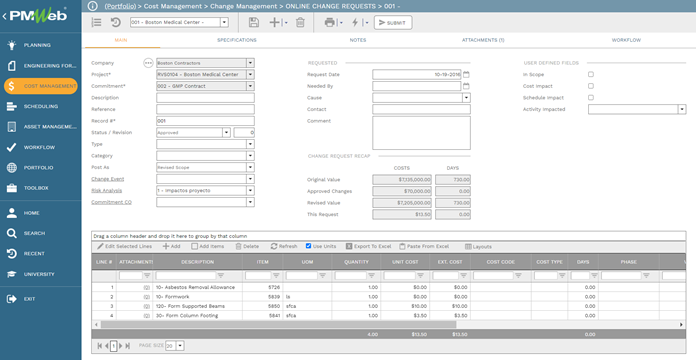Open the info icon beside Portfolio breadcrumb
Screen dimensions: 696x360
click(x=92, y=6)
